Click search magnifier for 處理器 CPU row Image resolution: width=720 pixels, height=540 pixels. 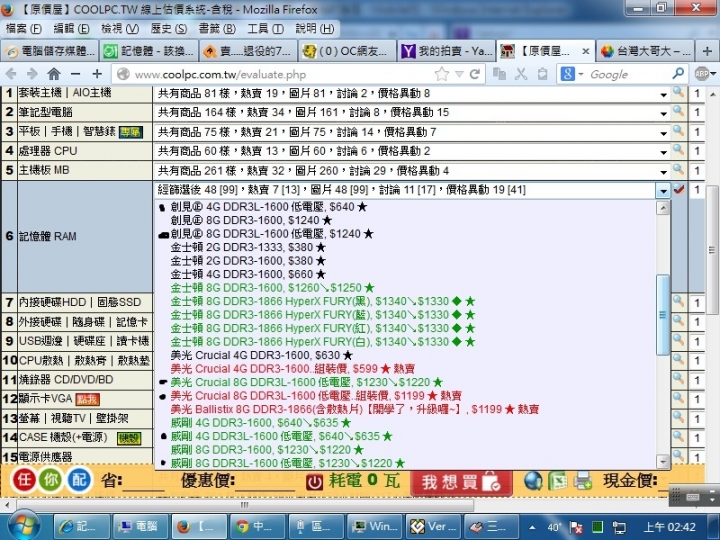[678, 150]
